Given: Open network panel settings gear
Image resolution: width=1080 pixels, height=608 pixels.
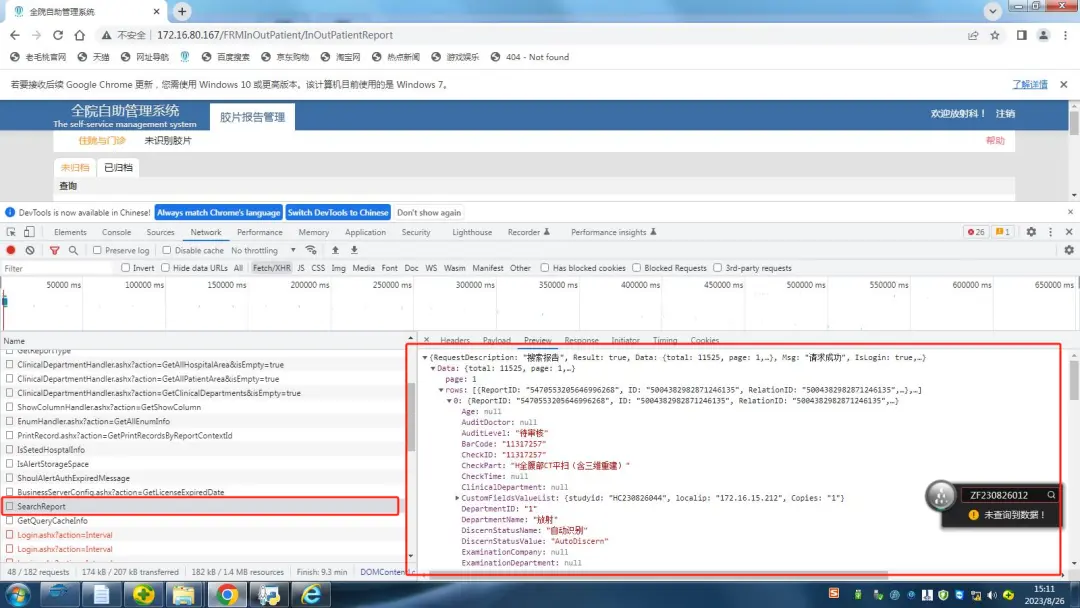Looking at the screenshot, I should tap(1069, 250).
